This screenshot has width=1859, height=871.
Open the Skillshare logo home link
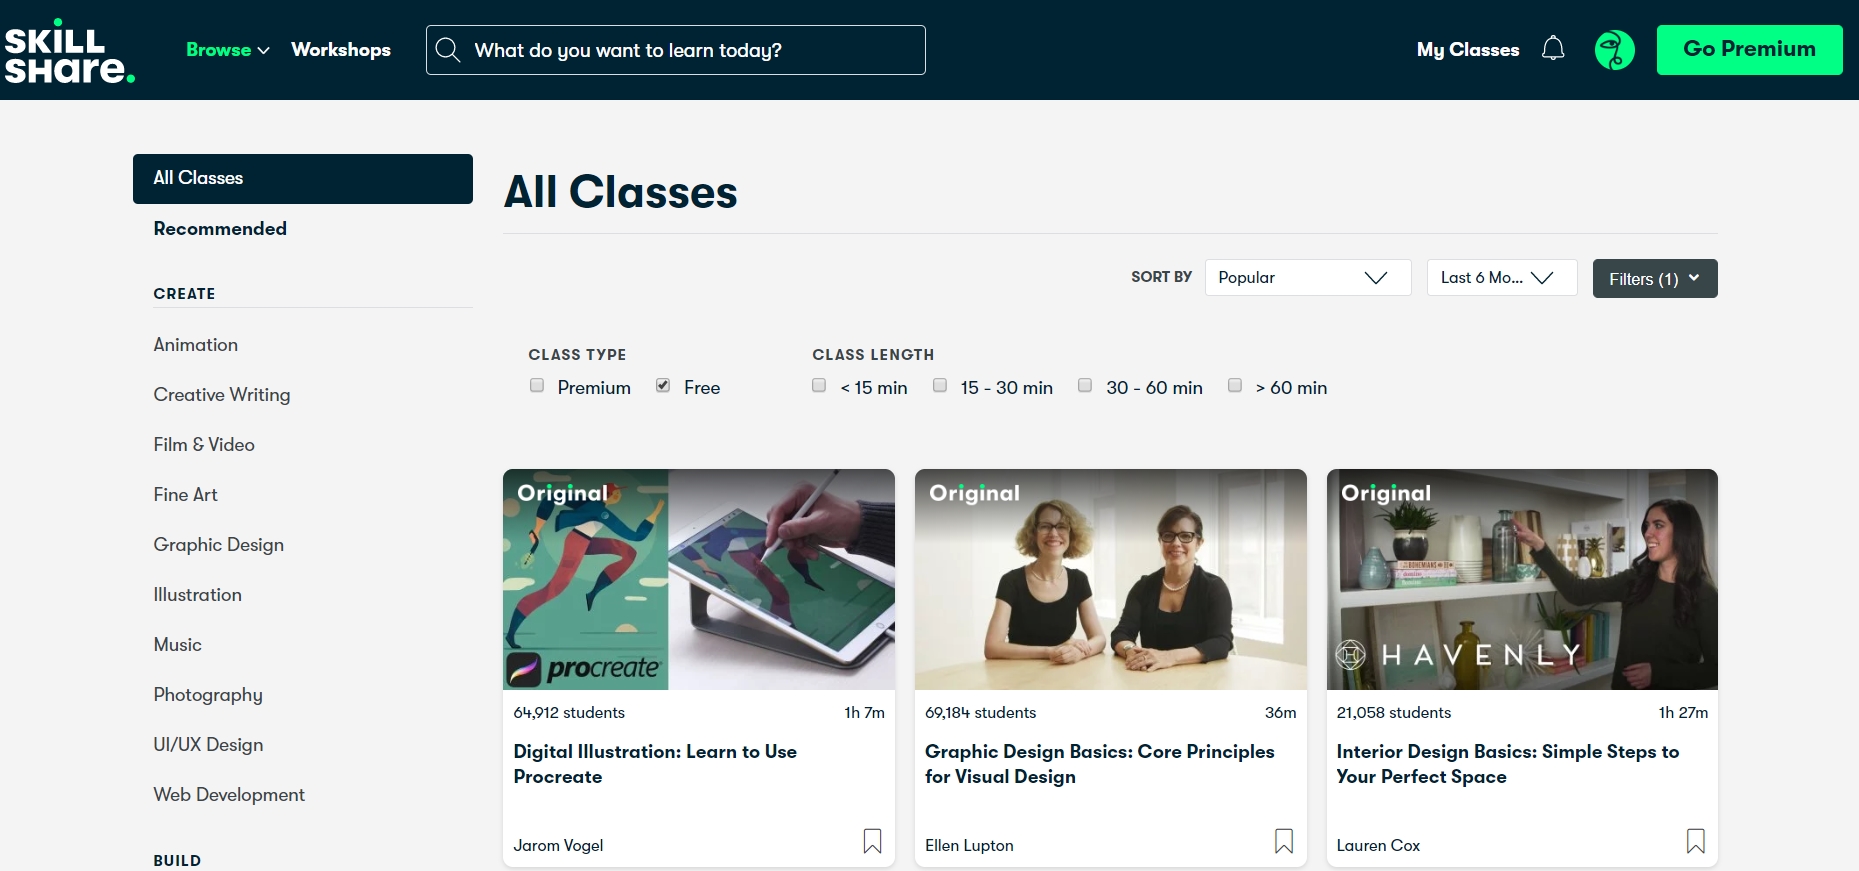point(69,51)
